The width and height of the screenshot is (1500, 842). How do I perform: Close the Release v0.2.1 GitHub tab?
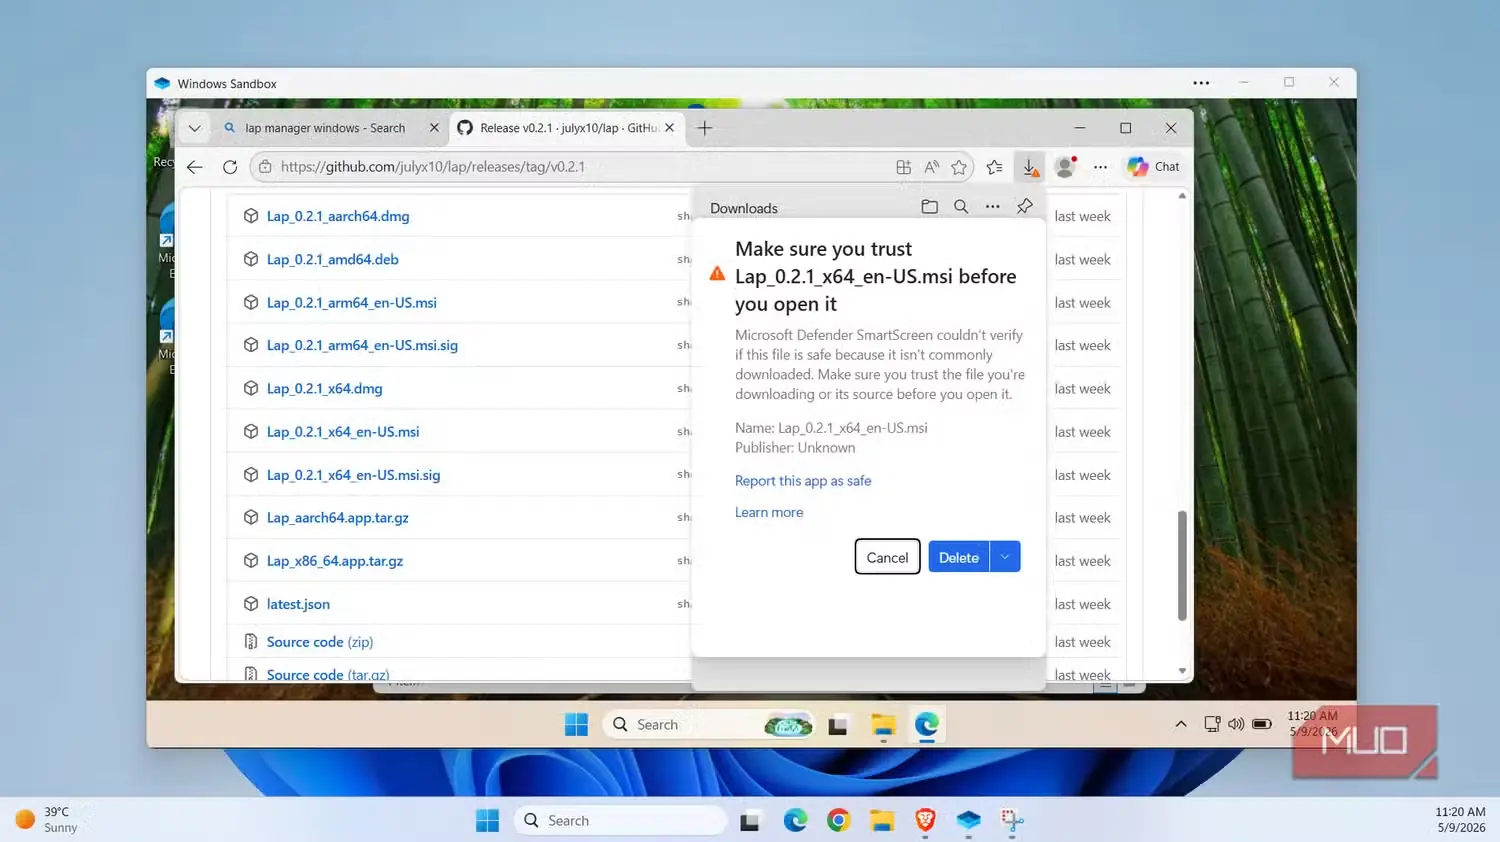[670, 128]
